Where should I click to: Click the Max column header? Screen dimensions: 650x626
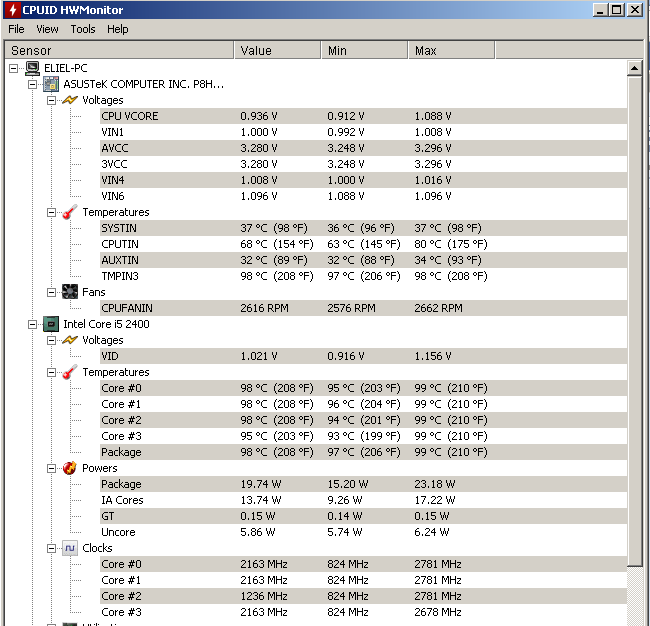click(451, 50)
